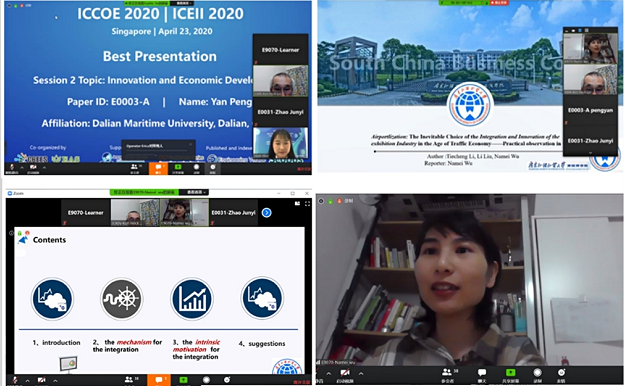The width and height of the screenshot is (624, 386).
Task: Click fullscreen icon at top-right of Contents Zoom window
Action: [x=307, y=203]
